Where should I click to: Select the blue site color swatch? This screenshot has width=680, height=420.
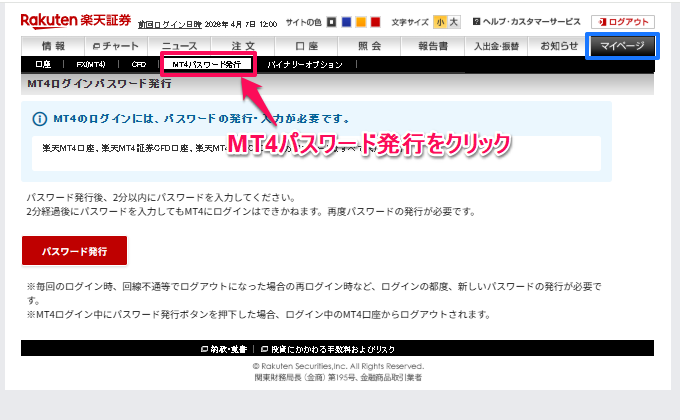346,21
